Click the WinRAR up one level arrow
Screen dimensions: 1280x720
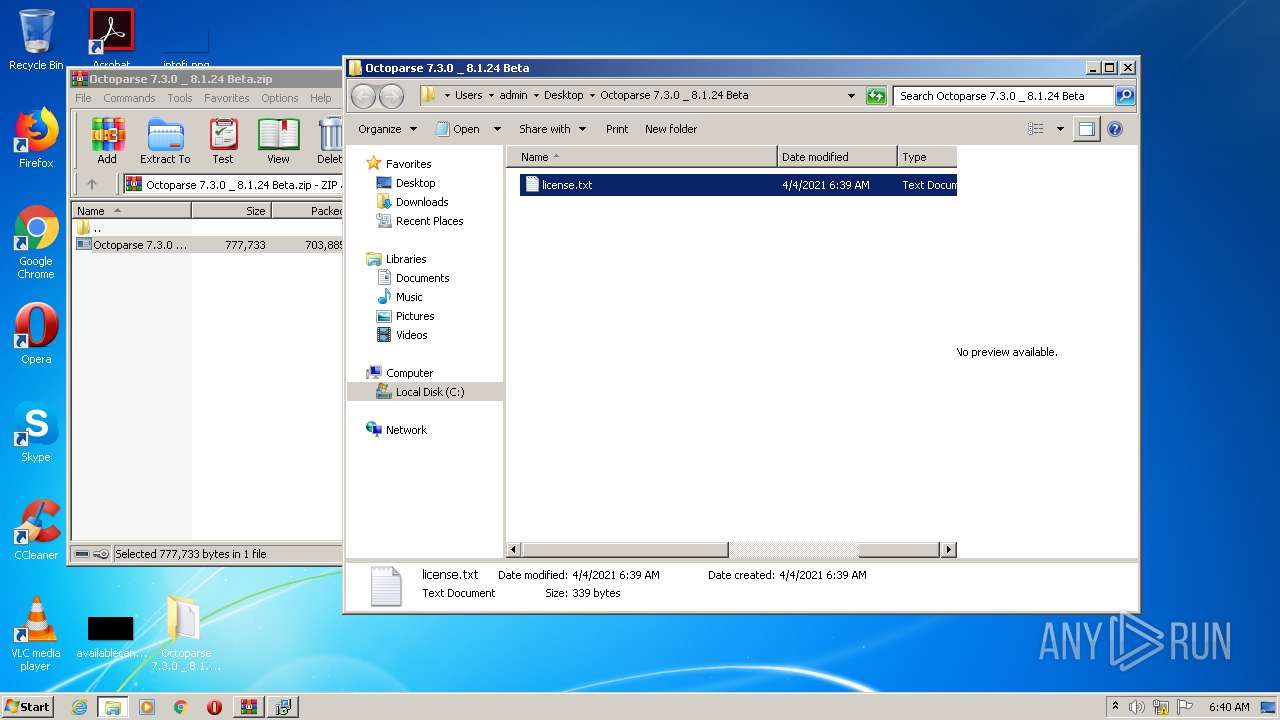click(92, 184)
